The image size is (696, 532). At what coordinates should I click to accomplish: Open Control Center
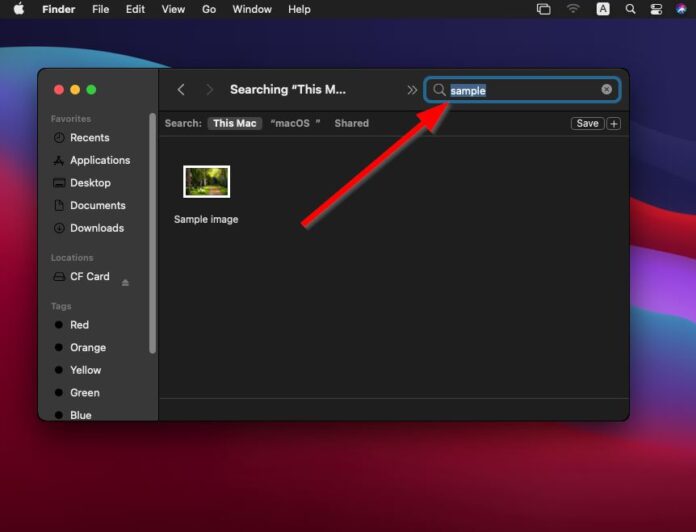tap(656, 9)
